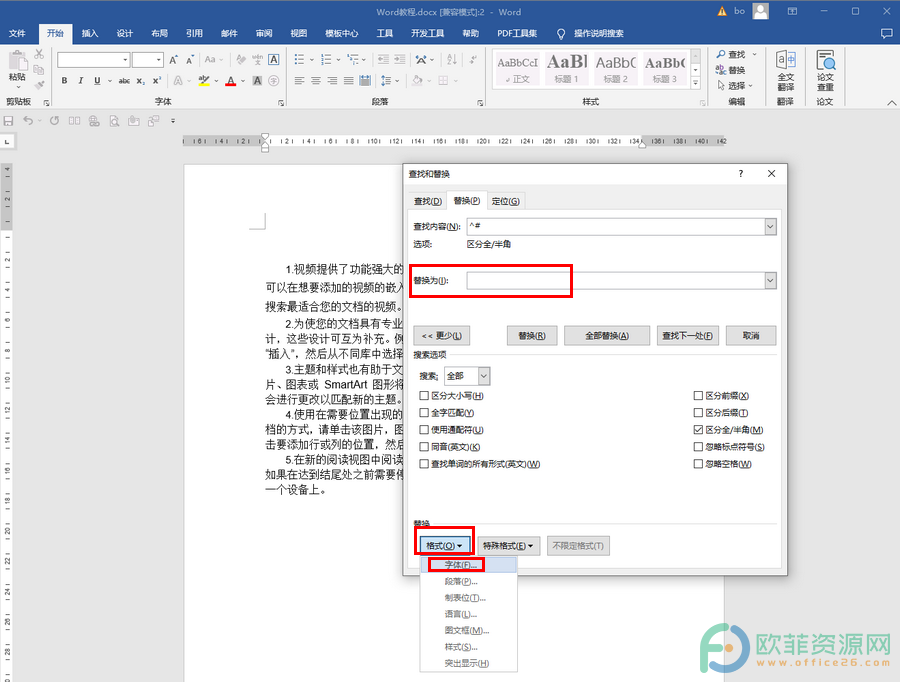The image size is (900, 682).
Task: Toggle Underline formatting icon
Action: [97, 81]
